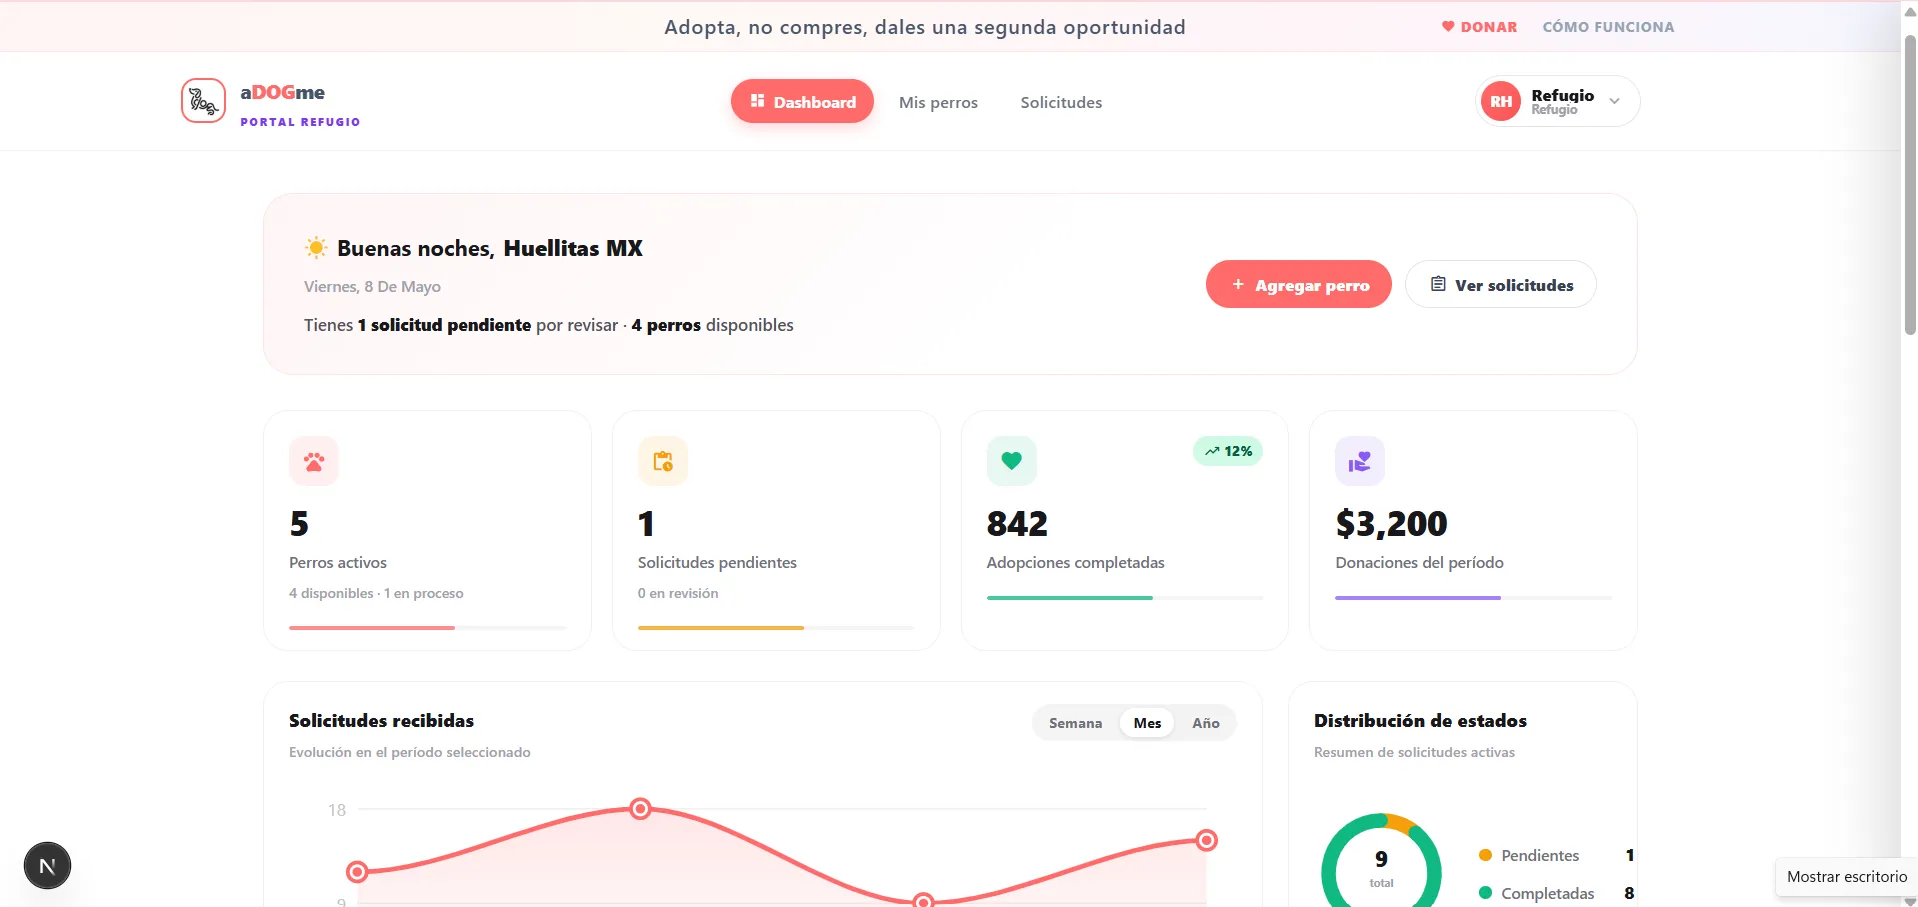Click the $3,200 donations amount

tap(1391, 523)
